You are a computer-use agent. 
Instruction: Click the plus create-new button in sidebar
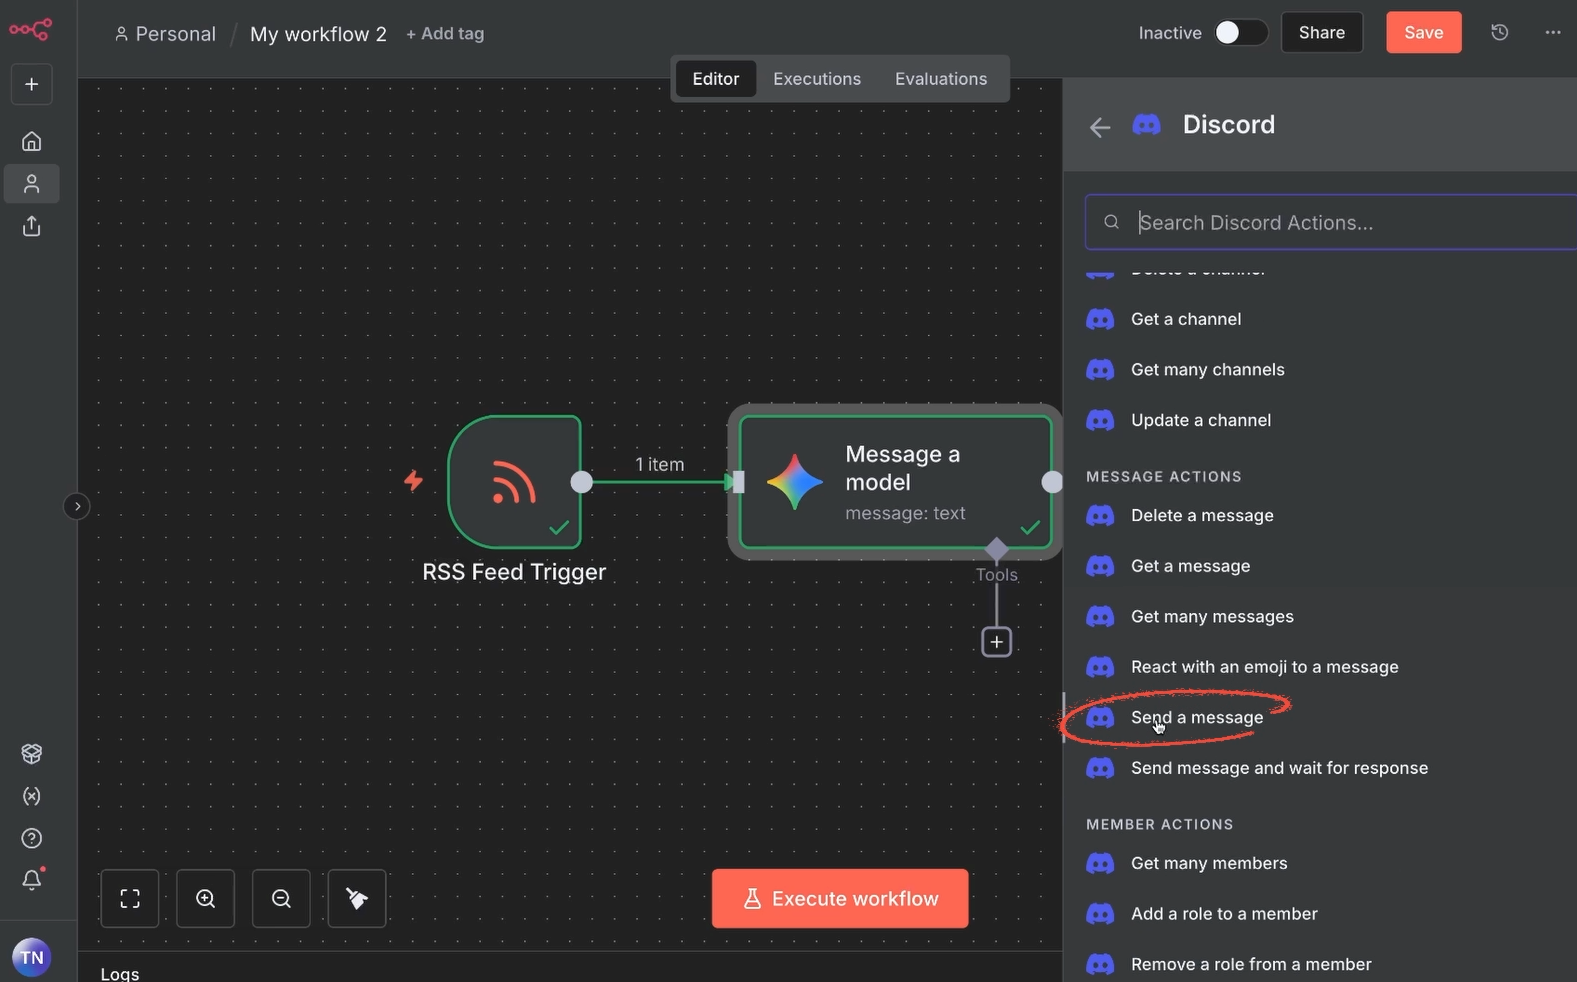(x=32, y=85)
